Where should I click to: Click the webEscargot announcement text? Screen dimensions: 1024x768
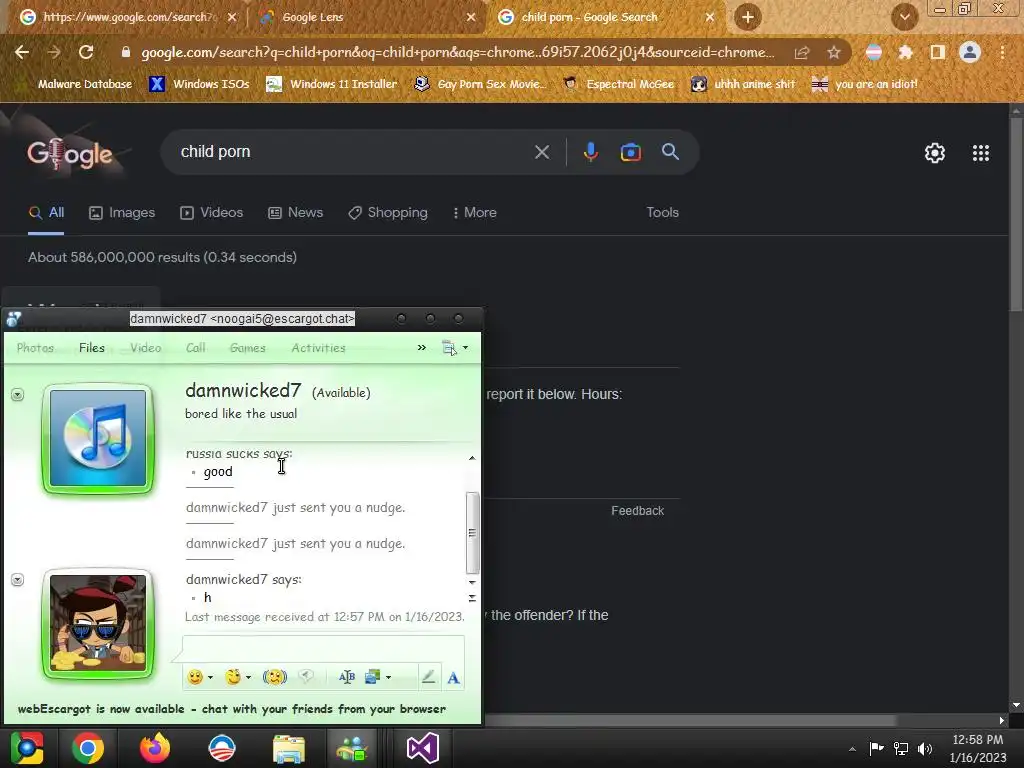tap(232, 709)
